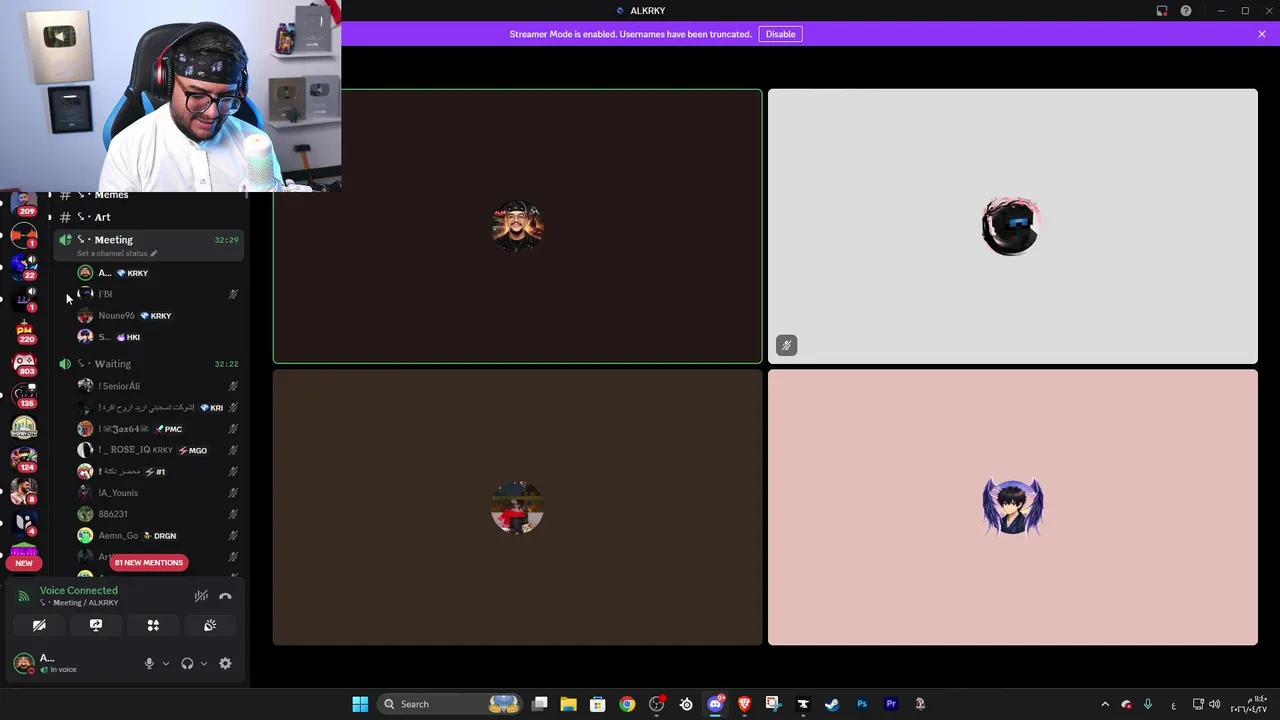Open the Discord help icon
Image resolution: width=1280 pixels, height=720 pixels.
point(1186,11)
